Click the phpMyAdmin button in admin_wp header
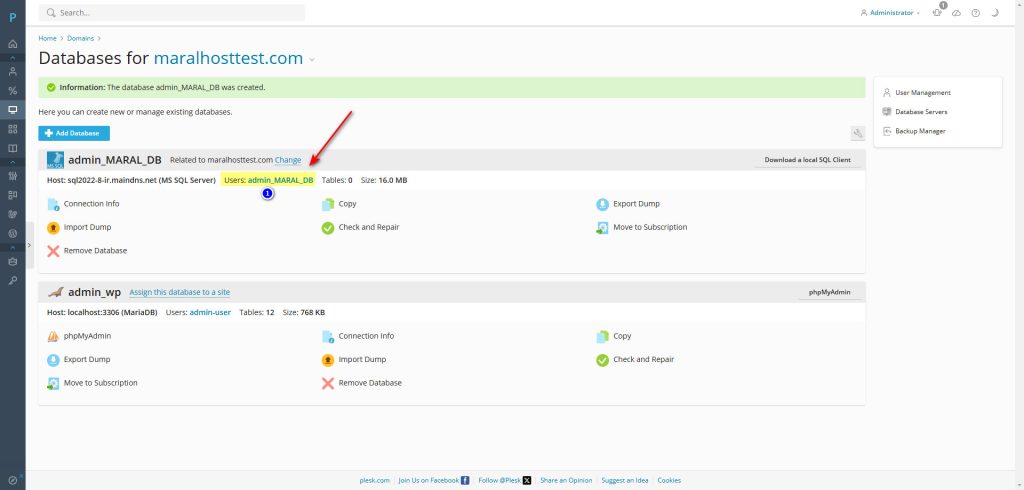1024x490 pixels. tap(829, 292)
